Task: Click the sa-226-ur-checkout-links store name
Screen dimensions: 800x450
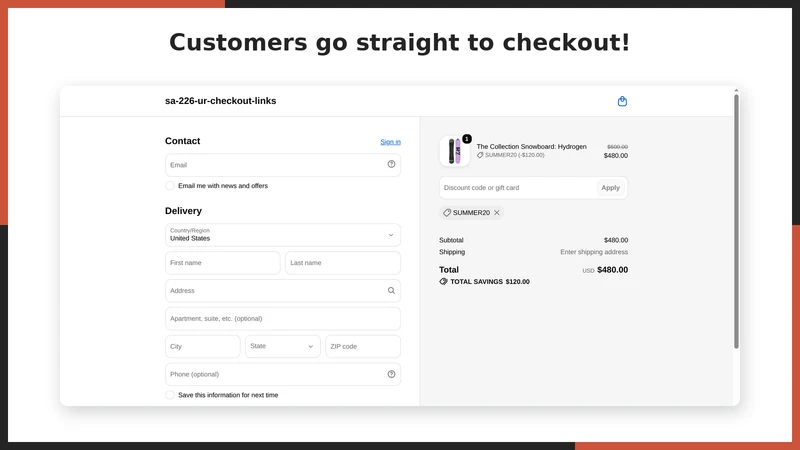Action: [220, 101]
